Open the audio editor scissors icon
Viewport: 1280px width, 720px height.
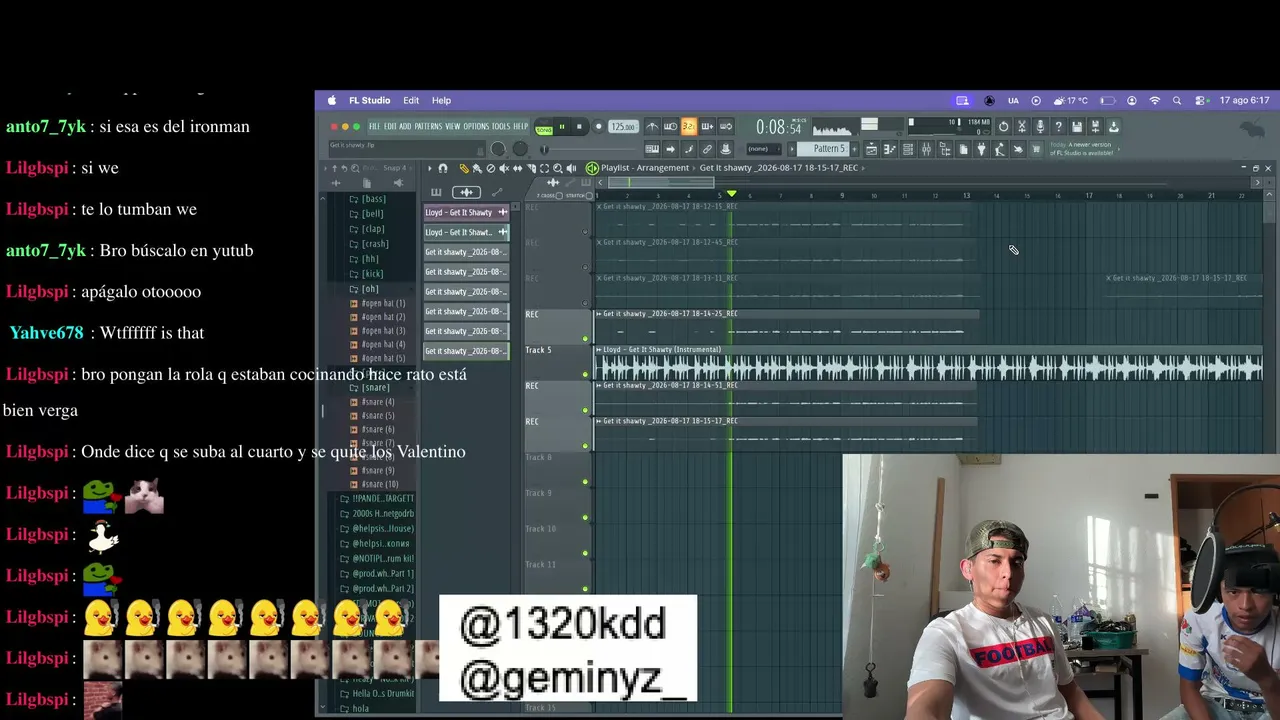(1022, 127)
